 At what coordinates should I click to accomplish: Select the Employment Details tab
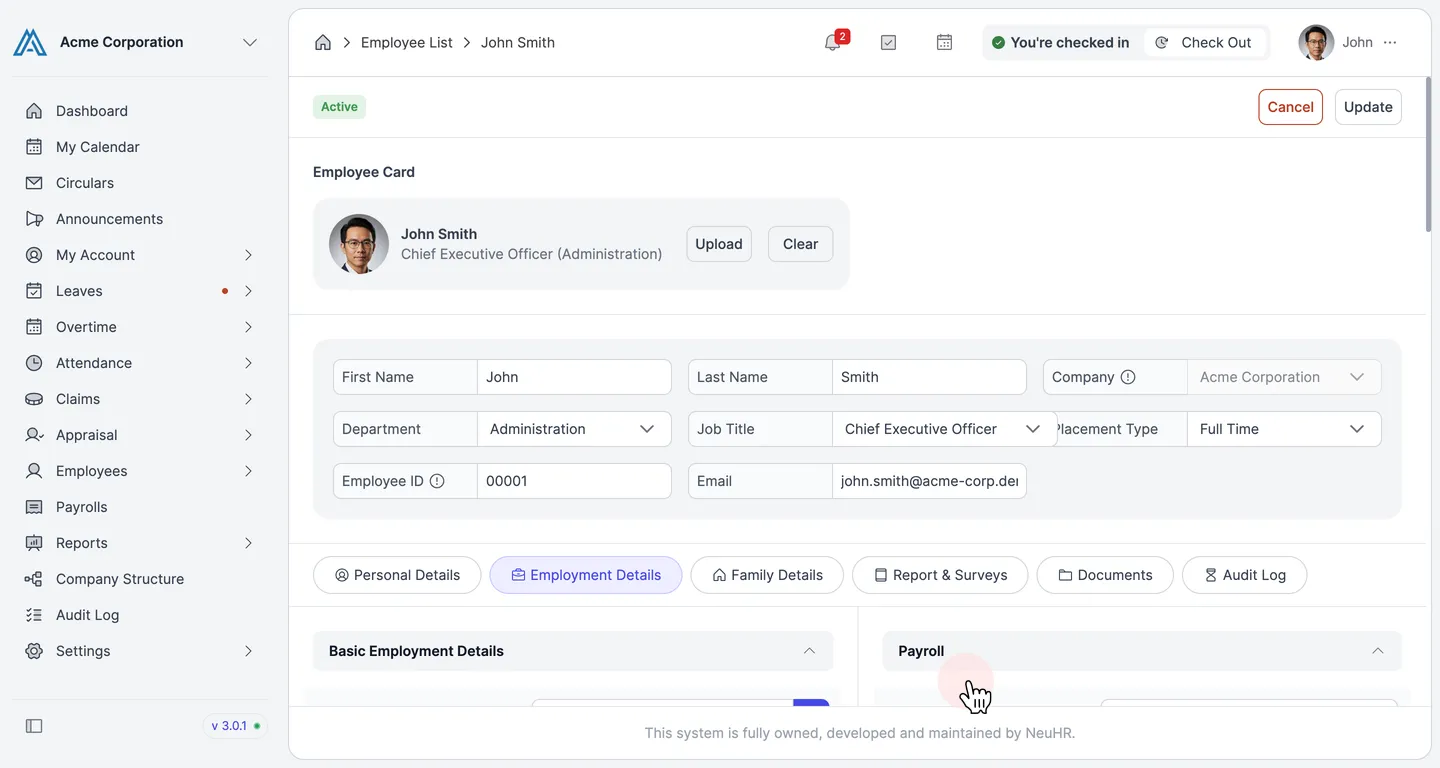coord(586,575)
